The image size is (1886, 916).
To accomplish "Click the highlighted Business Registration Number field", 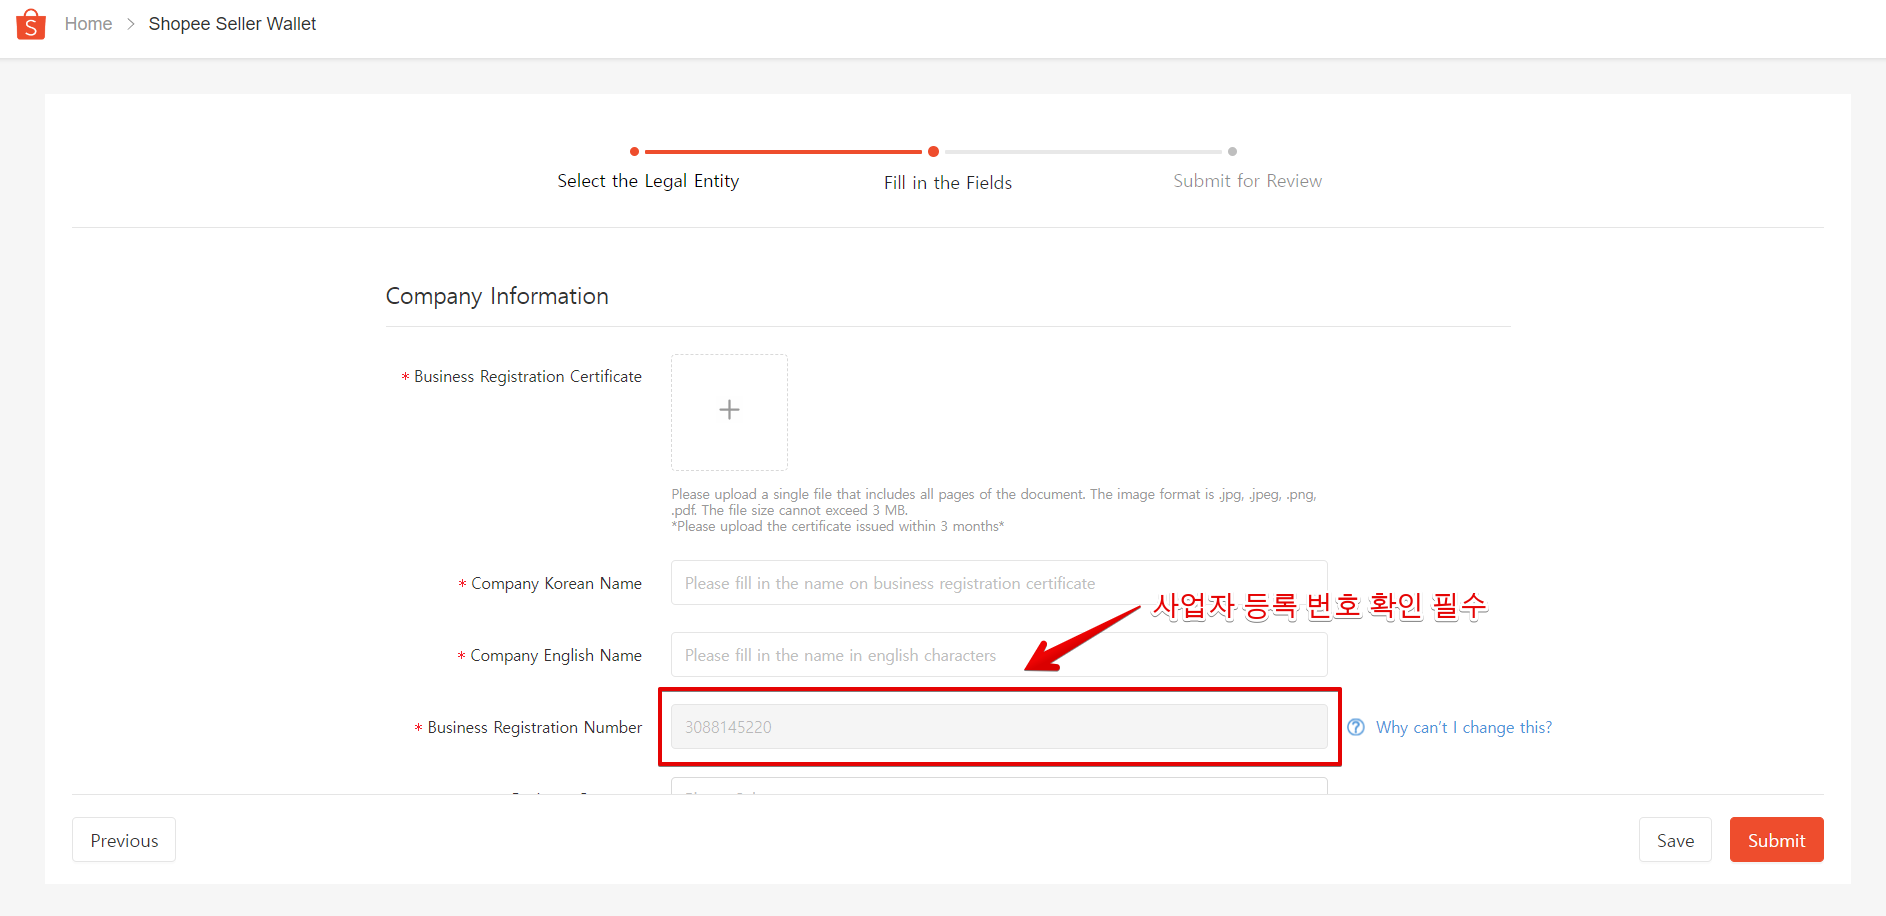I will [998, 726].
